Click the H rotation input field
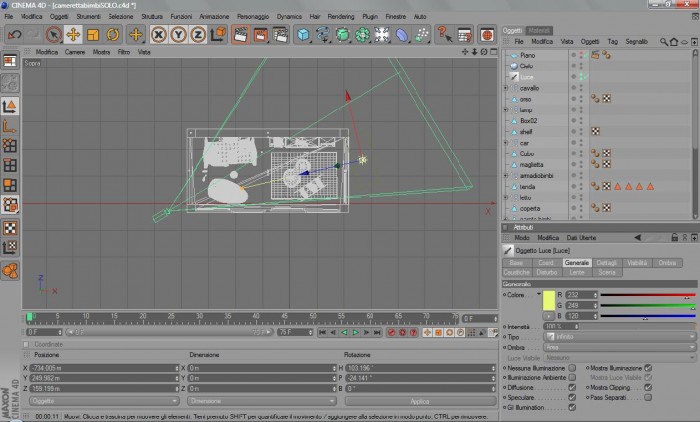The image size is (700, 422). click(x=421, y=368)
